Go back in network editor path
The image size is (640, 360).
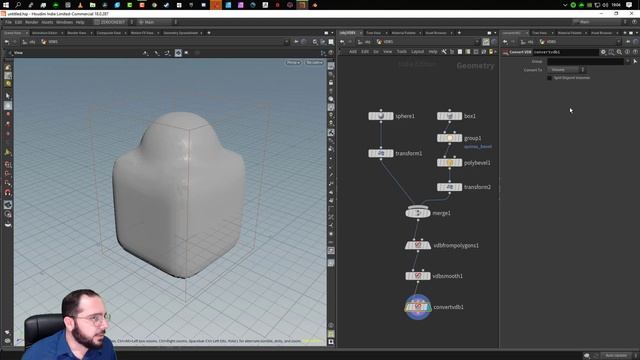(342, 42)
